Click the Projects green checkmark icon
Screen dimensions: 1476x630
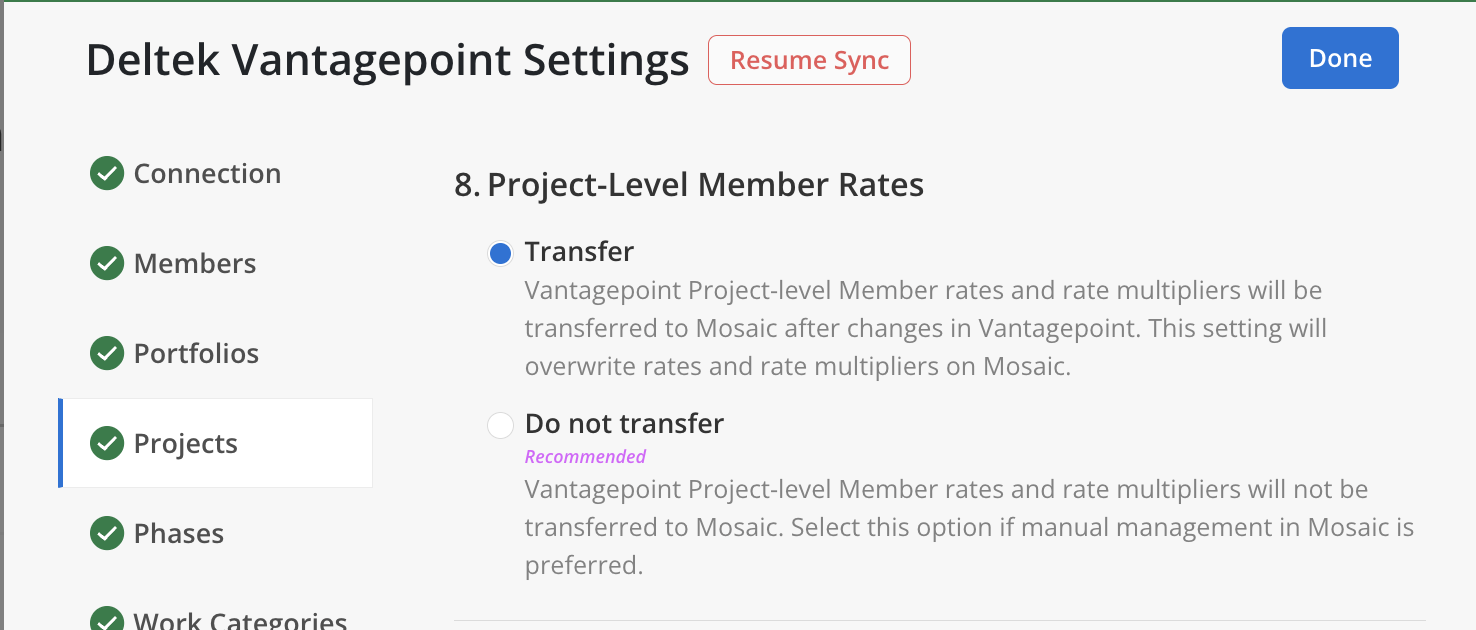click(107, 444)
